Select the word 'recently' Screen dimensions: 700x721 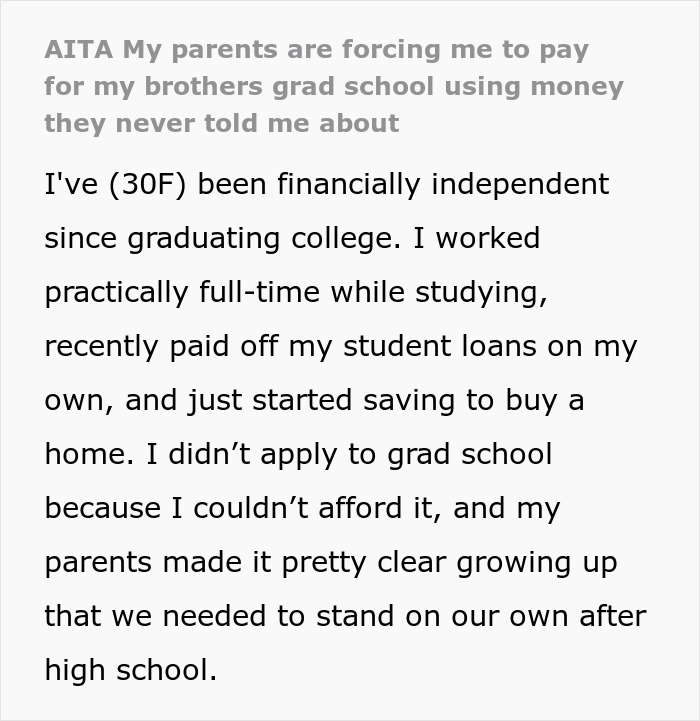click(x=102, y=347)
